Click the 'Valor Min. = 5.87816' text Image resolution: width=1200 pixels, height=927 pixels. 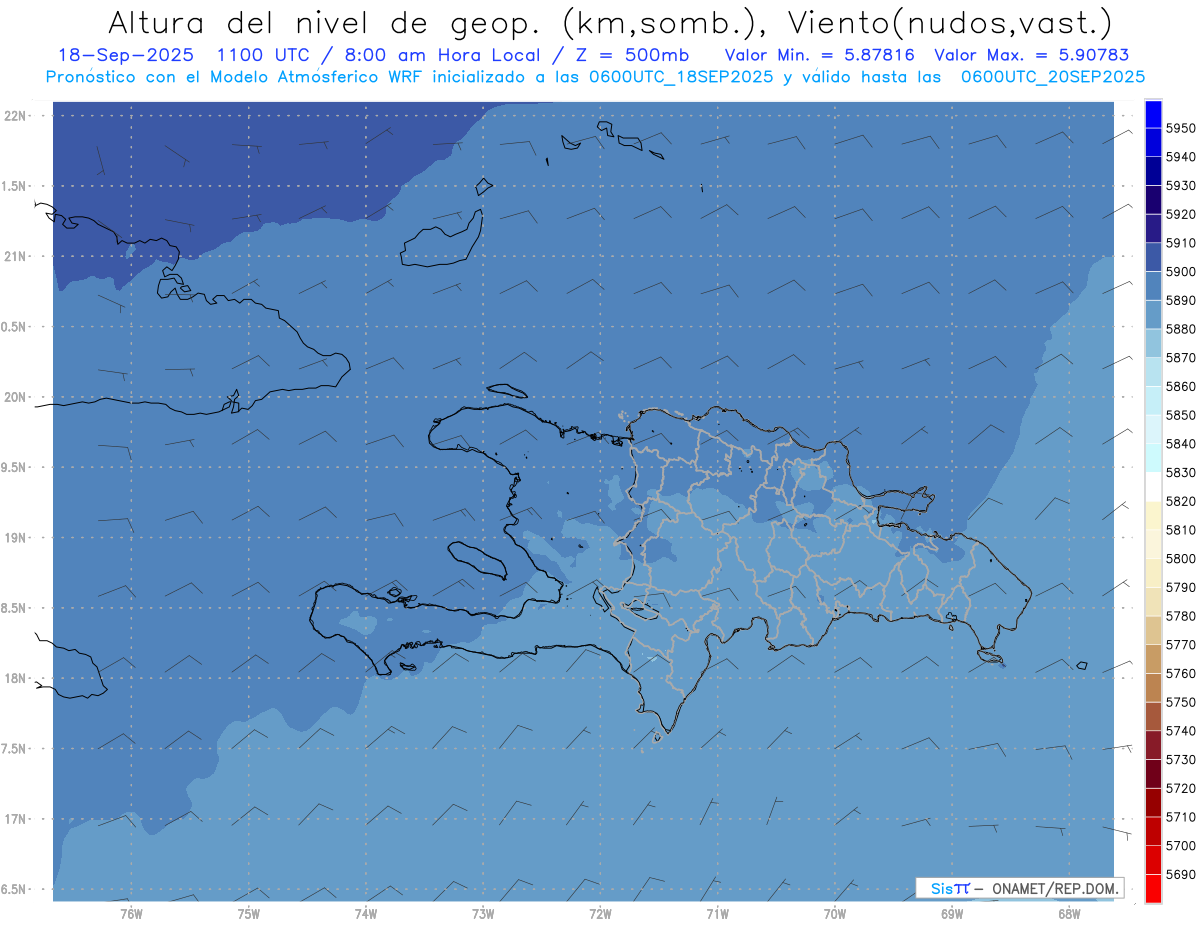pyautogui.click(x=819, y=55)
